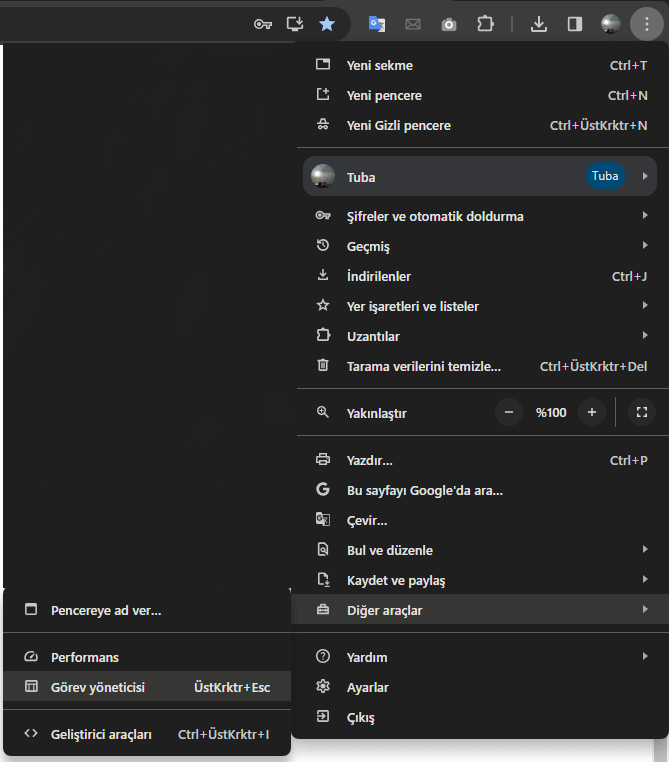The height and width of the screenshot is (762, 669).
Task: Click the toolbox icon beside Diğer araçlar
Action: click(323, 609)
